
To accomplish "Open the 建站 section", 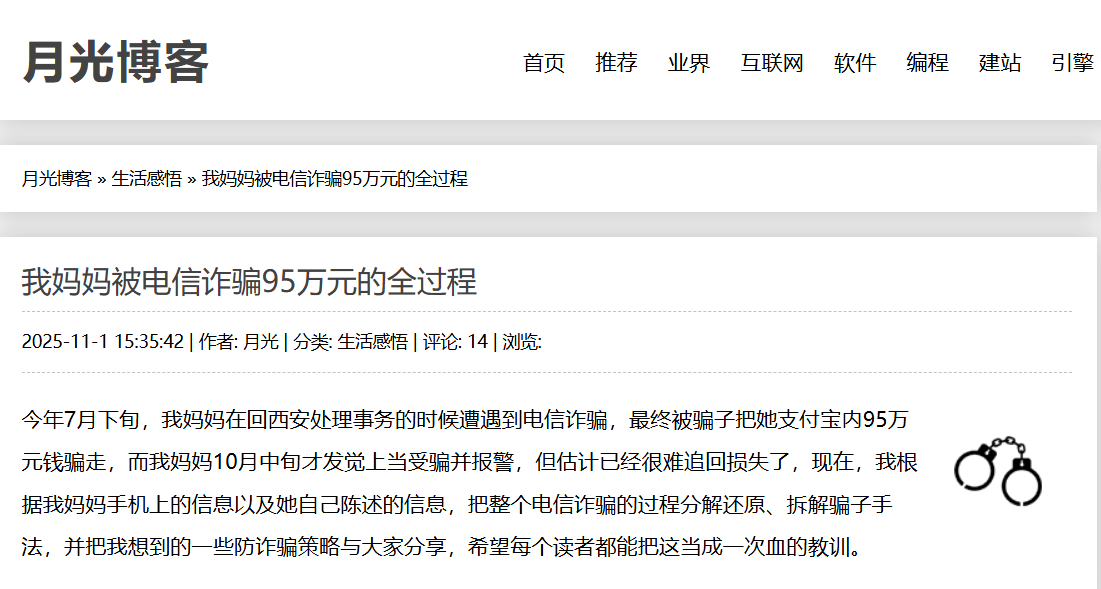I will (999, 63).
